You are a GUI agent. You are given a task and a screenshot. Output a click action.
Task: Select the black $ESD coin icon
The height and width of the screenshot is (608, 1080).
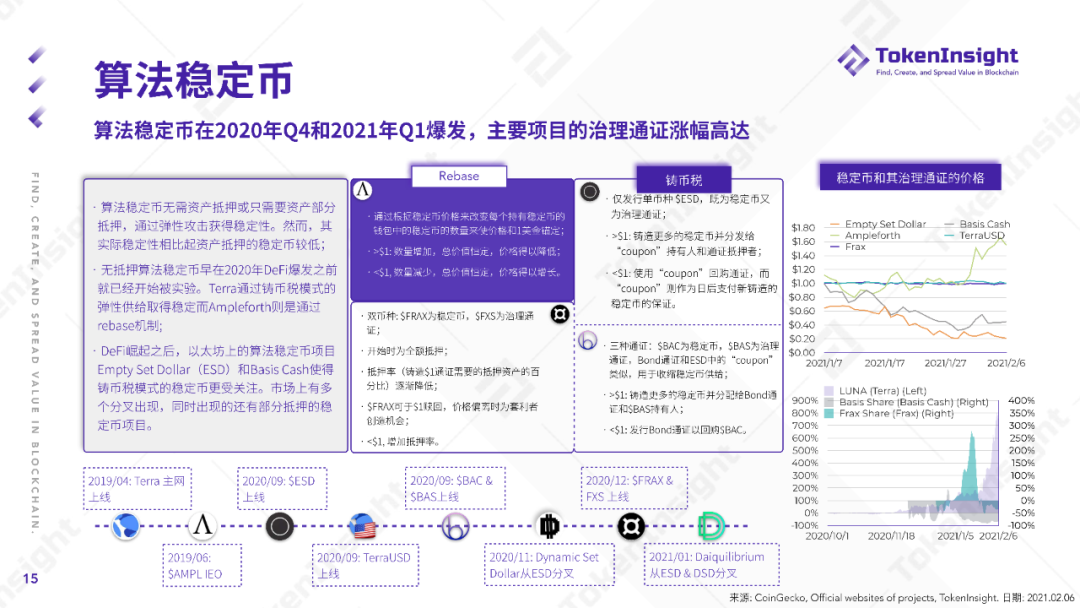[280, 527]
